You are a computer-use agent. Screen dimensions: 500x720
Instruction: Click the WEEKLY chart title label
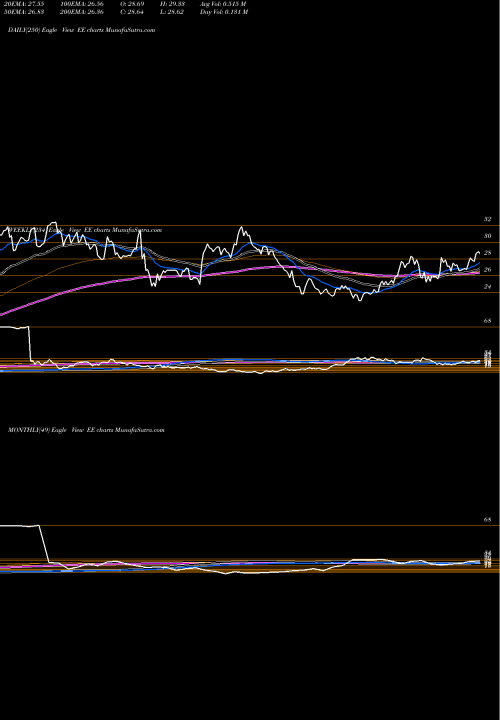click(85, 230)
